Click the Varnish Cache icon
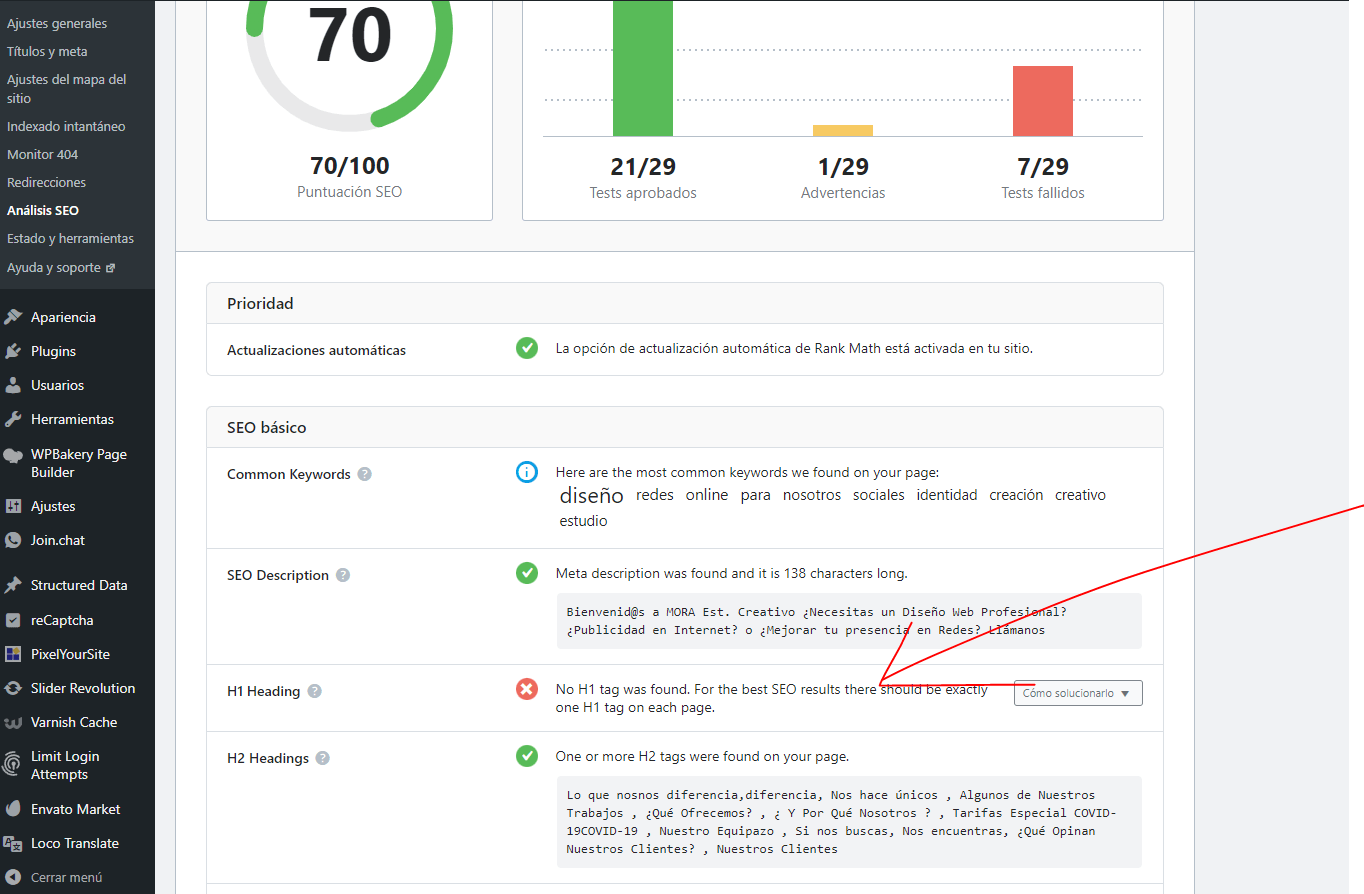The width and height of the screenshot is (1364, 894). pos(13,722)
